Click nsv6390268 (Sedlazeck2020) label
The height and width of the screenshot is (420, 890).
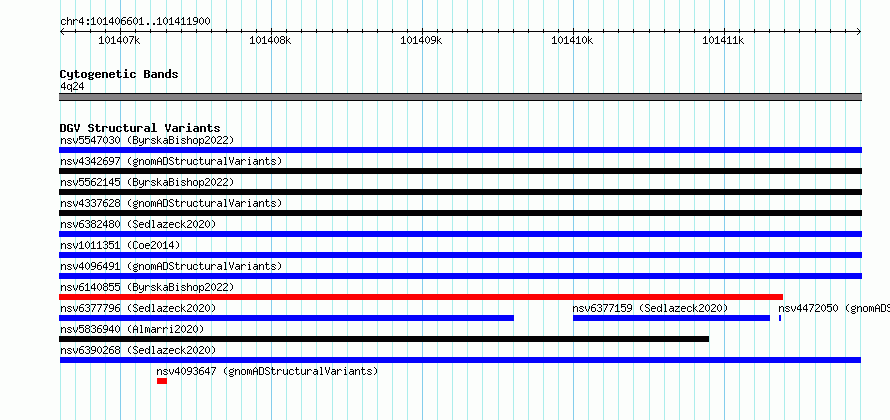(138, 350)
